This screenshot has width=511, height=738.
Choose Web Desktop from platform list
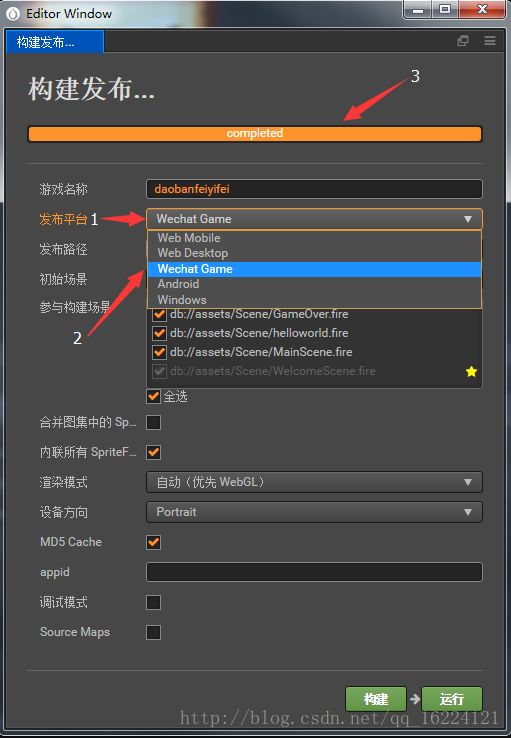click(x=314, y=253)
